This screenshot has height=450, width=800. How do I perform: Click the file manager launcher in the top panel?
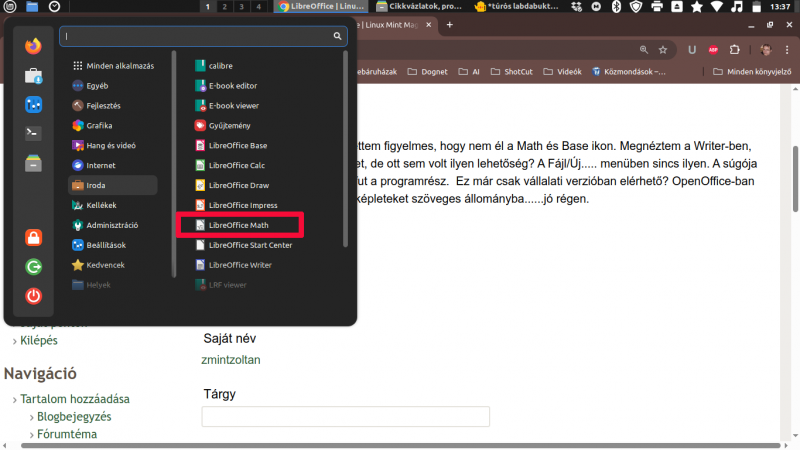tap(32, 6)
